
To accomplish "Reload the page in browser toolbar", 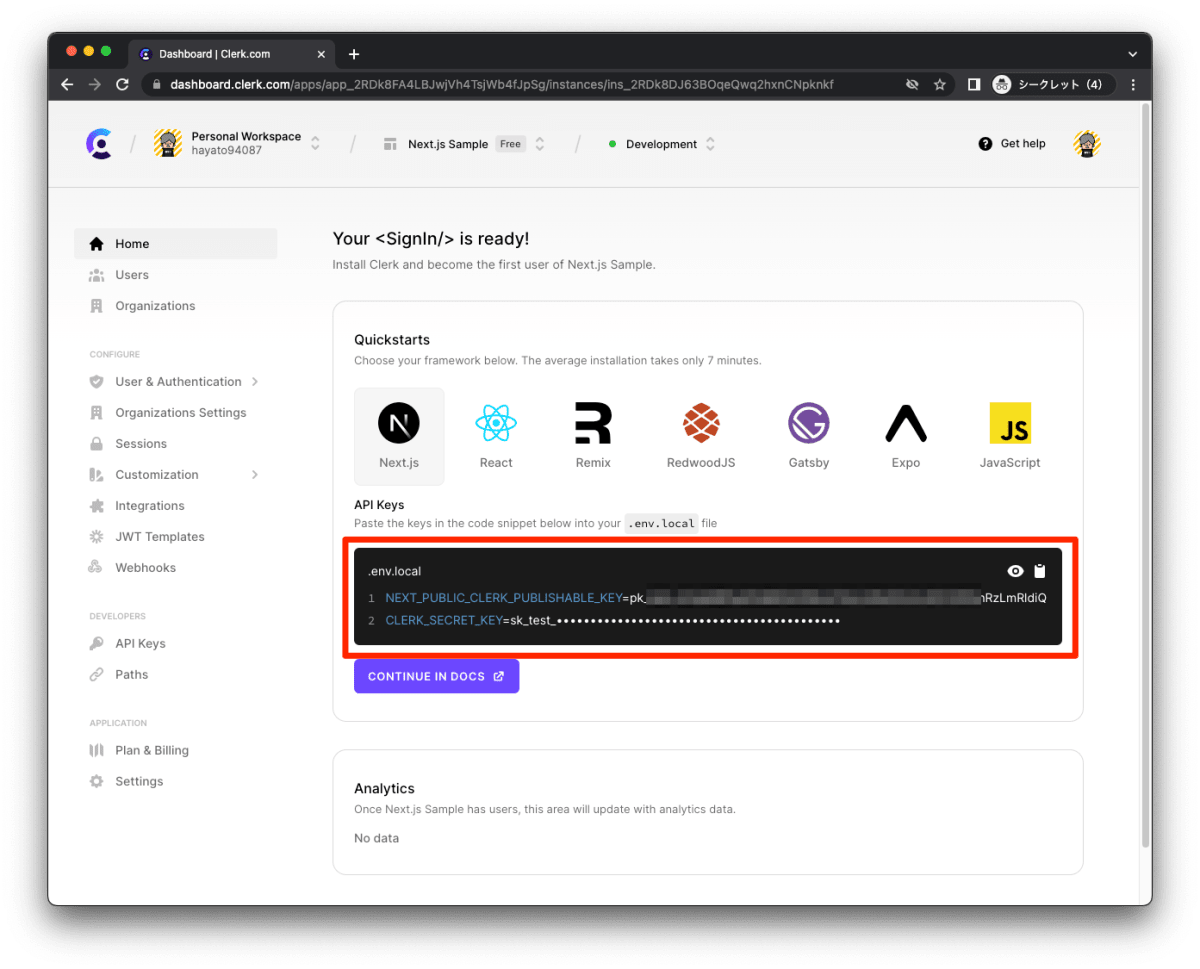I will click(x=122, y=85).
